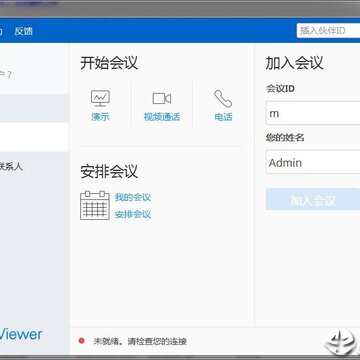The width and height of the screenshot is (360, 360).
Task: Open 安排会议 scheduling link
Action: pos(133,214)
